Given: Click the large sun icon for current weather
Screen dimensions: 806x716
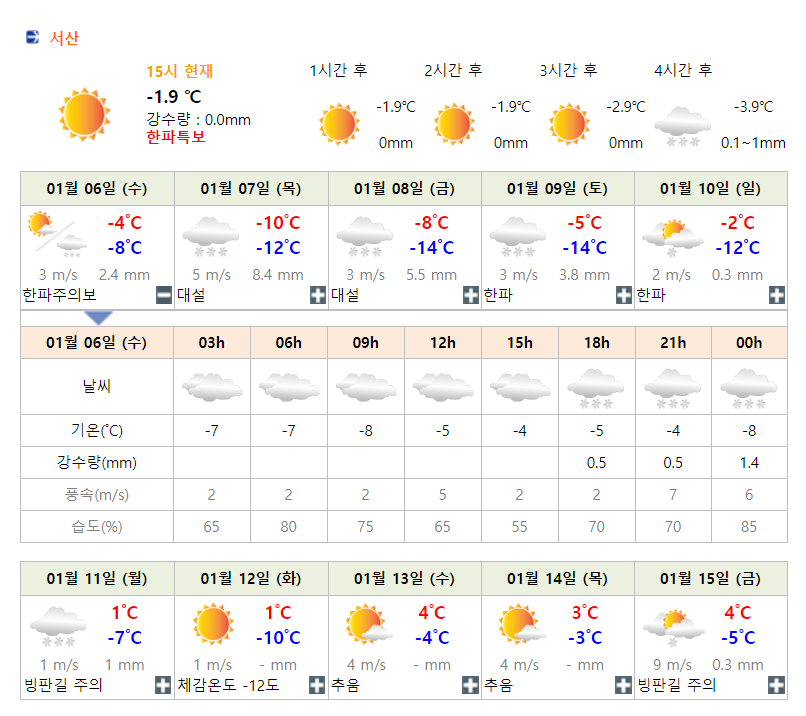Looking at the screenshot, I should coord(84,114).
